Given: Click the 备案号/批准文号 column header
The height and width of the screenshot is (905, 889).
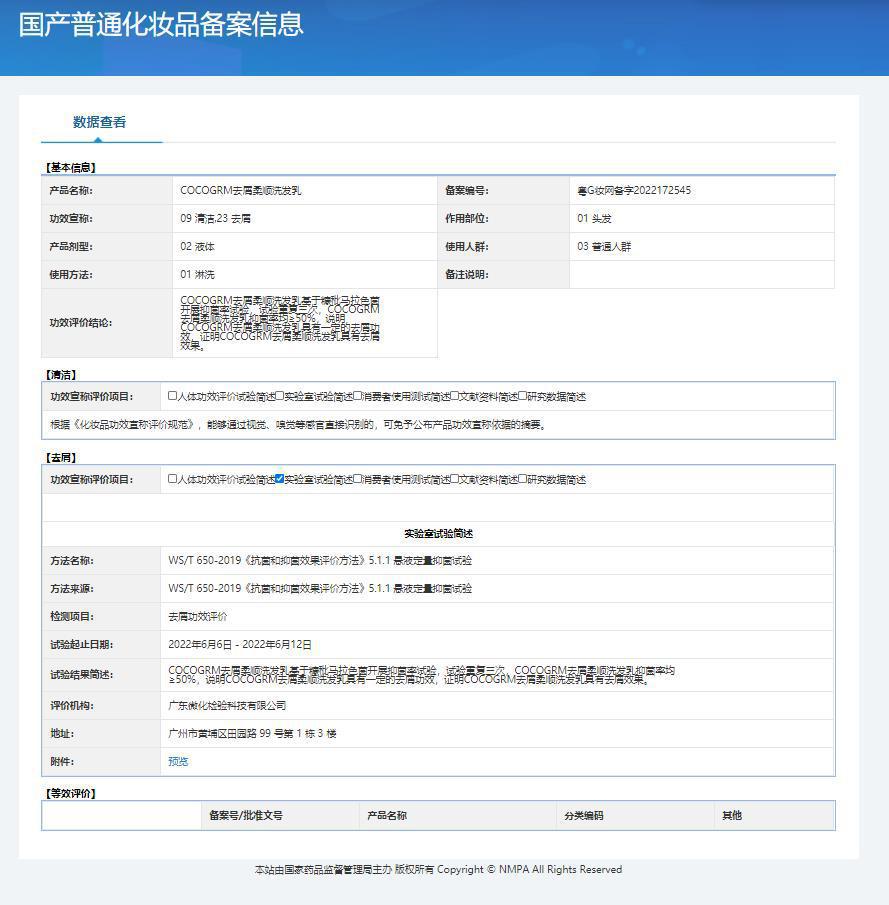Looking at the screenshot, I should 245,816.
